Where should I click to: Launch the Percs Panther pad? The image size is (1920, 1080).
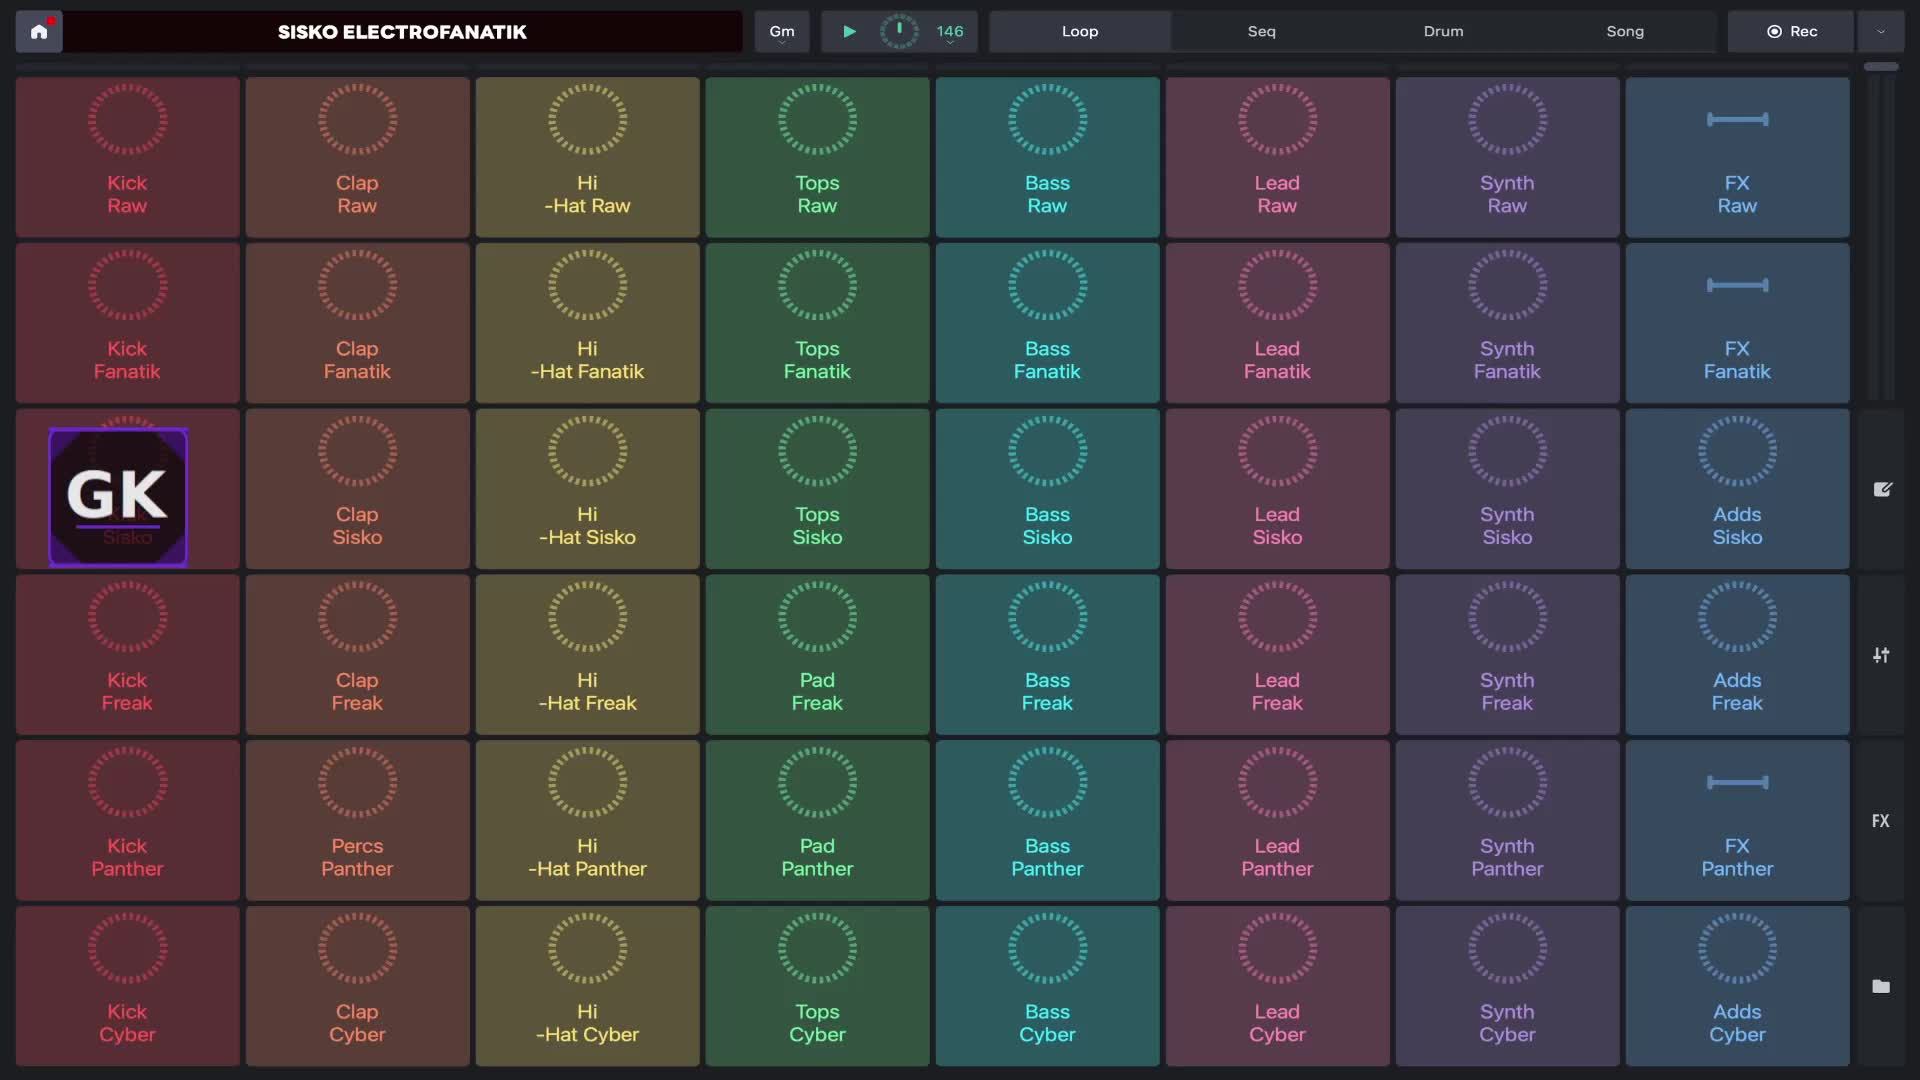click(358, 821)
